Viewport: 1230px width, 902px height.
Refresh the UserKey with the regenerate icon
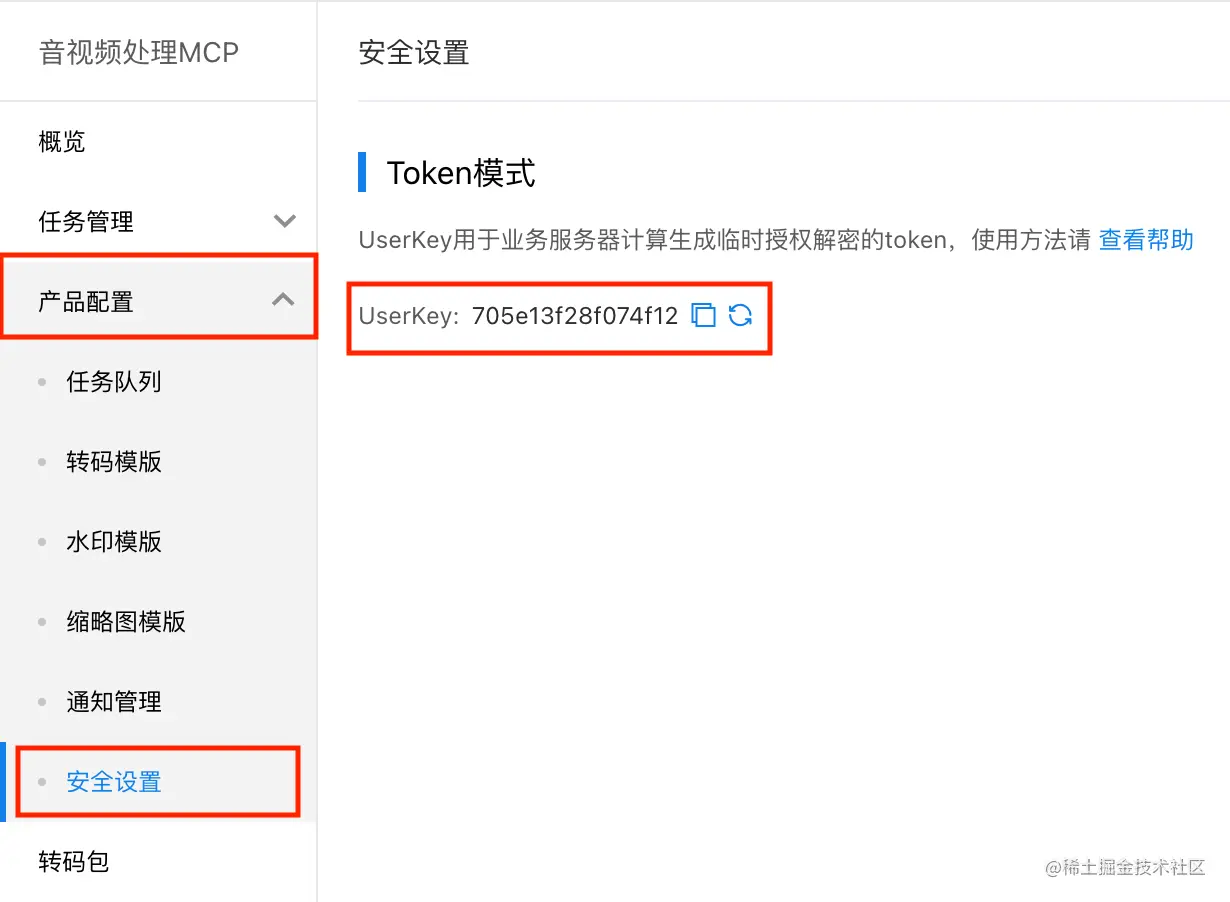point(740,315)
